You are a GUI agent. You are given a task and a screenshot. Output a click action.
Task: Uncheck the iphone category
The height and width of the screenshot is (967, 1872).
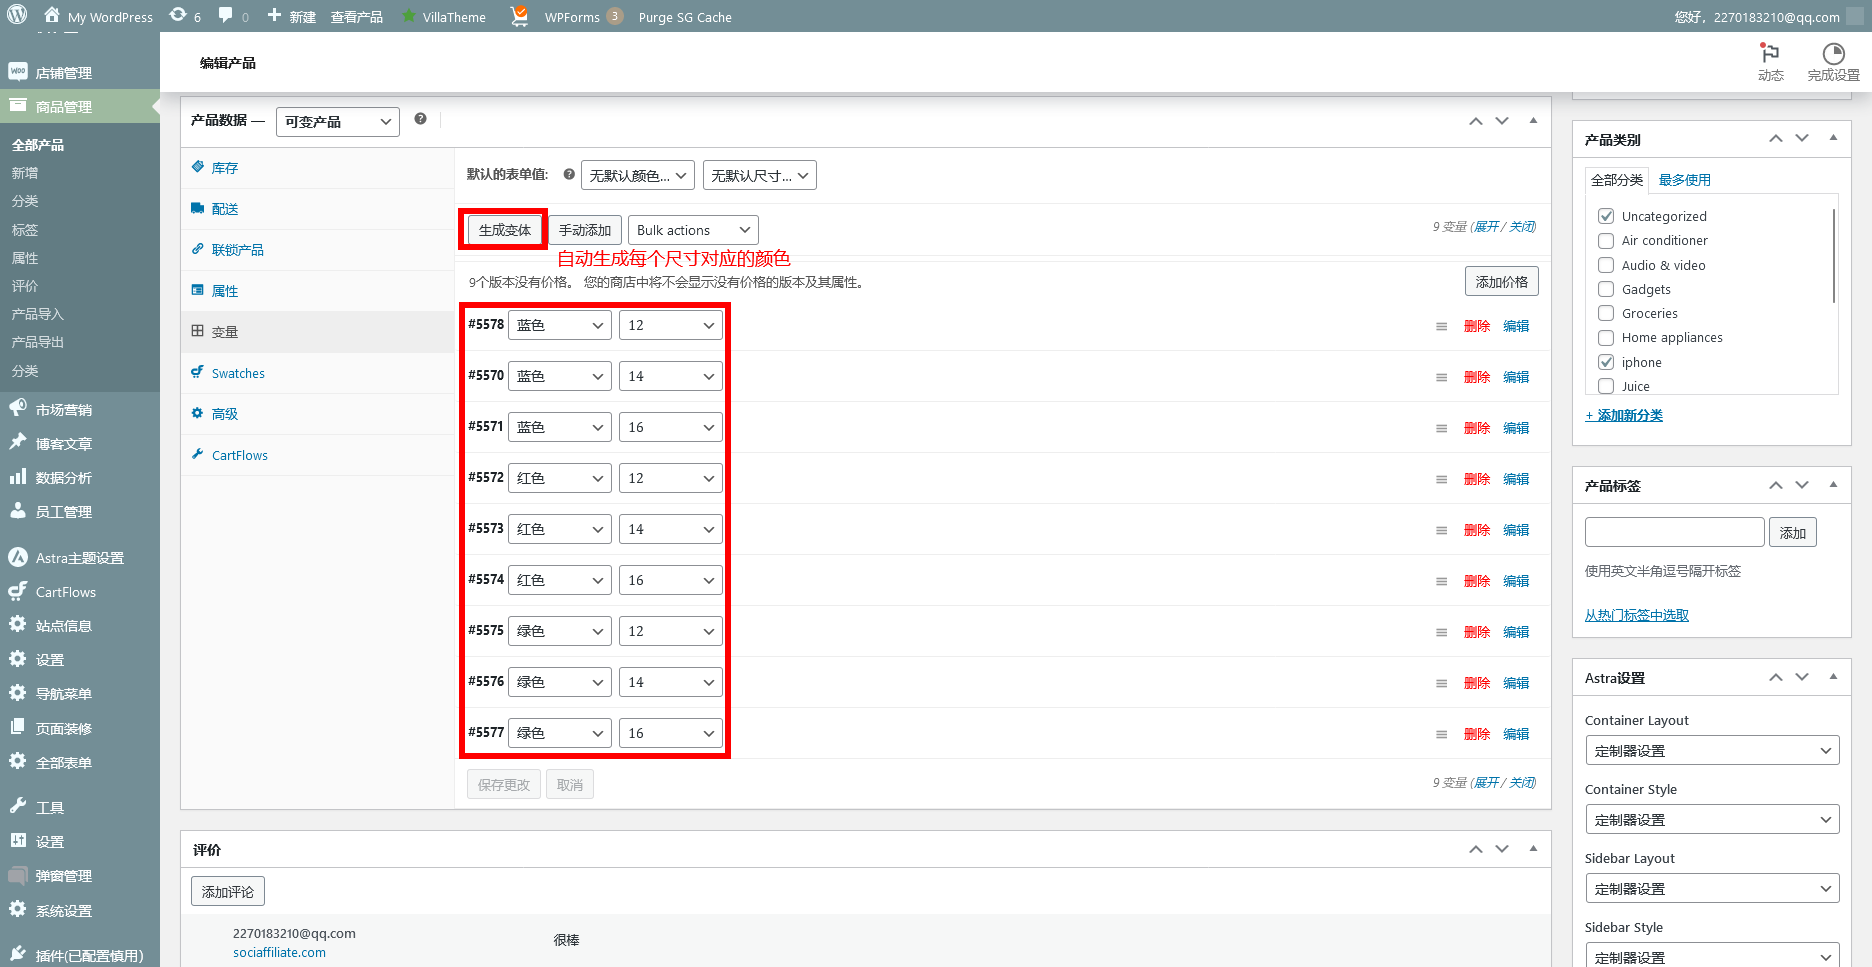pyautogui.click(x=1606, y=362)
